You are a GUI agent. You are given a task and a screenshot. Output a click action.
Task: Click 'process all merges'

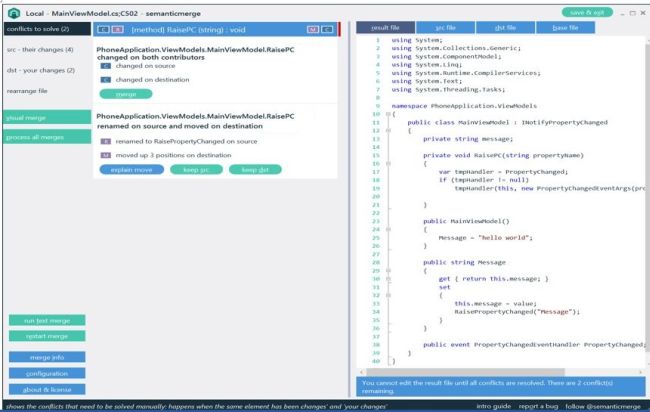click(x=47, y=137)
